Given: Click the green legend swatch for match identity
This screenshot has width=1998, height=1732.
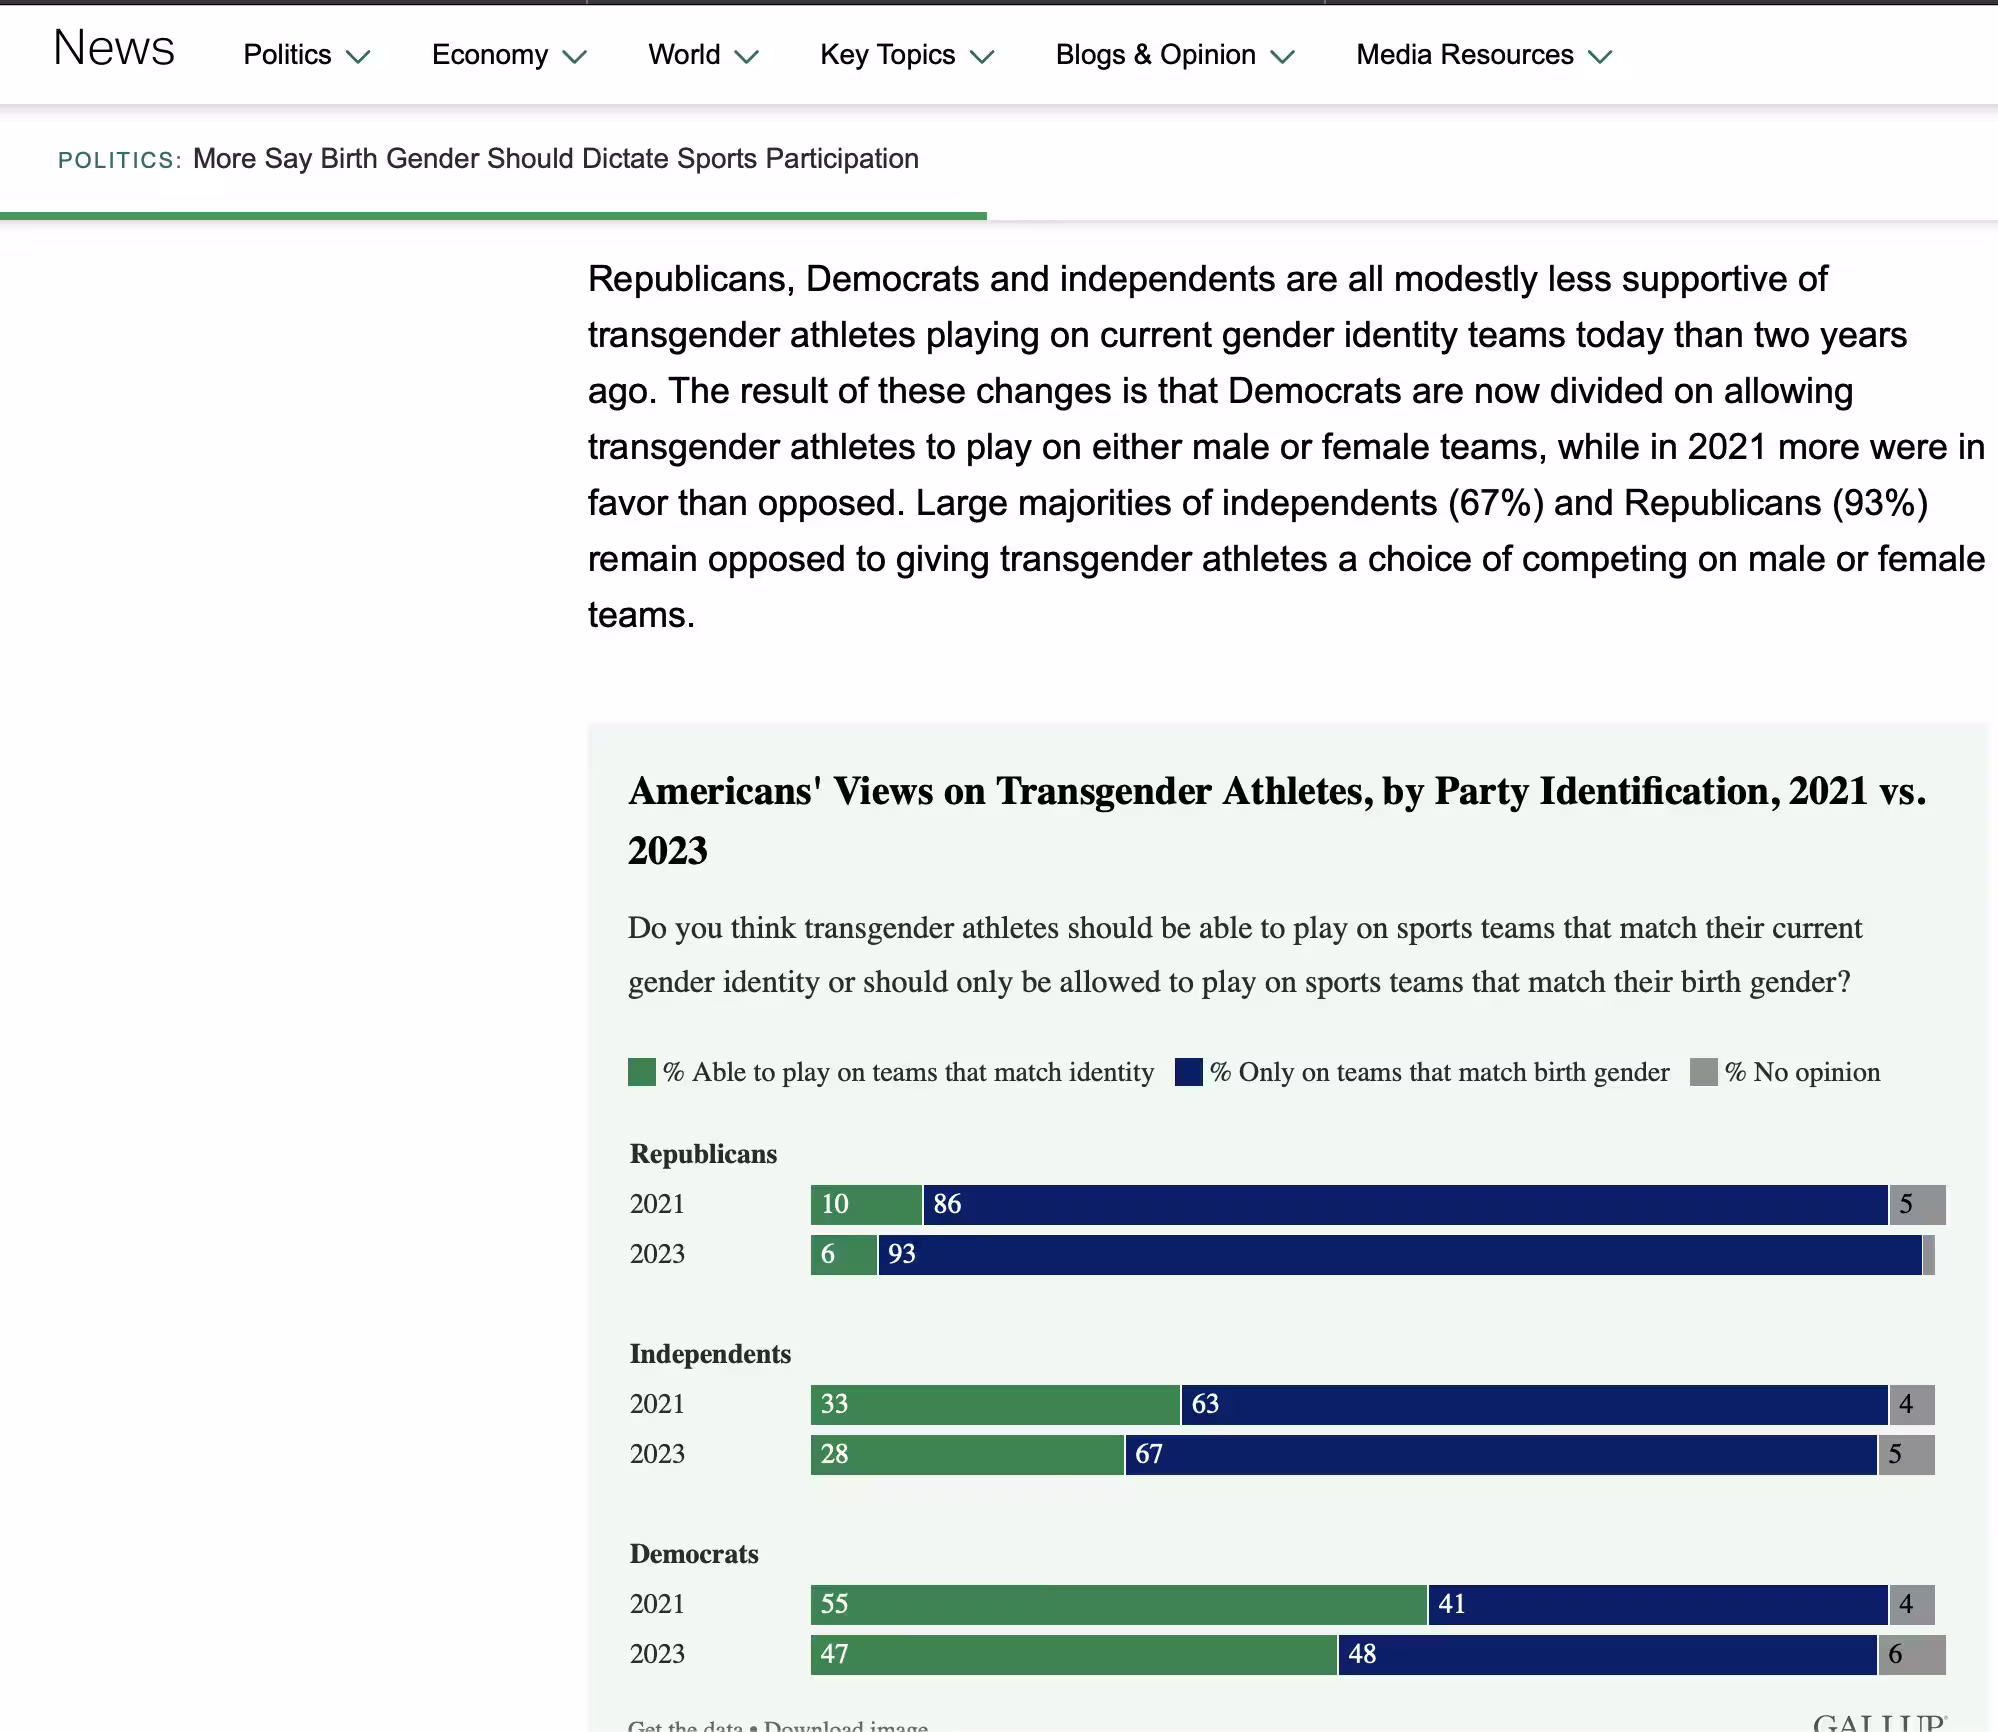Looking at the screenshot, I should click(x=641, y=1072).
